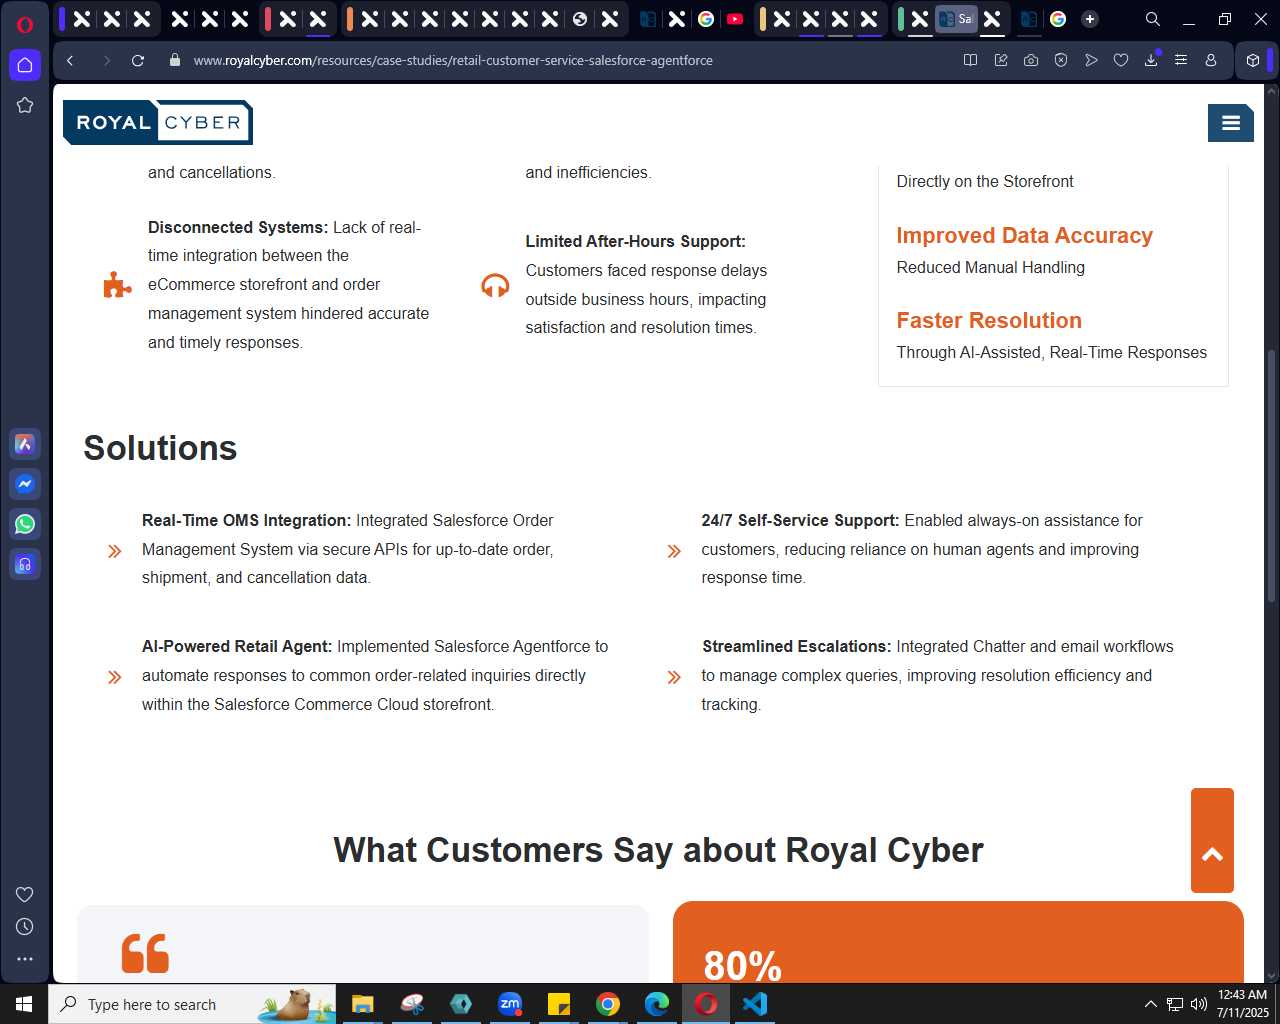Click the '80%' statistic text
This screenshot has width=1280, height=1024.
[x=742, y=966]
